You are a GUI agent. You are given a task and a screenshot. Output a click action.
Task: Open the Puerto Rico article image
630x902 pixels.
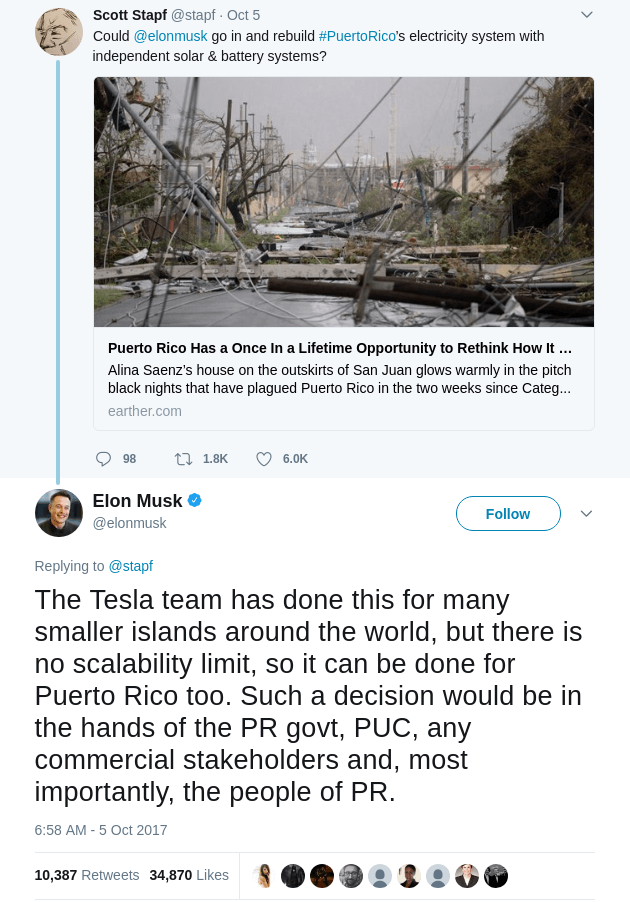pyautogui.click(x=344, y=202)
